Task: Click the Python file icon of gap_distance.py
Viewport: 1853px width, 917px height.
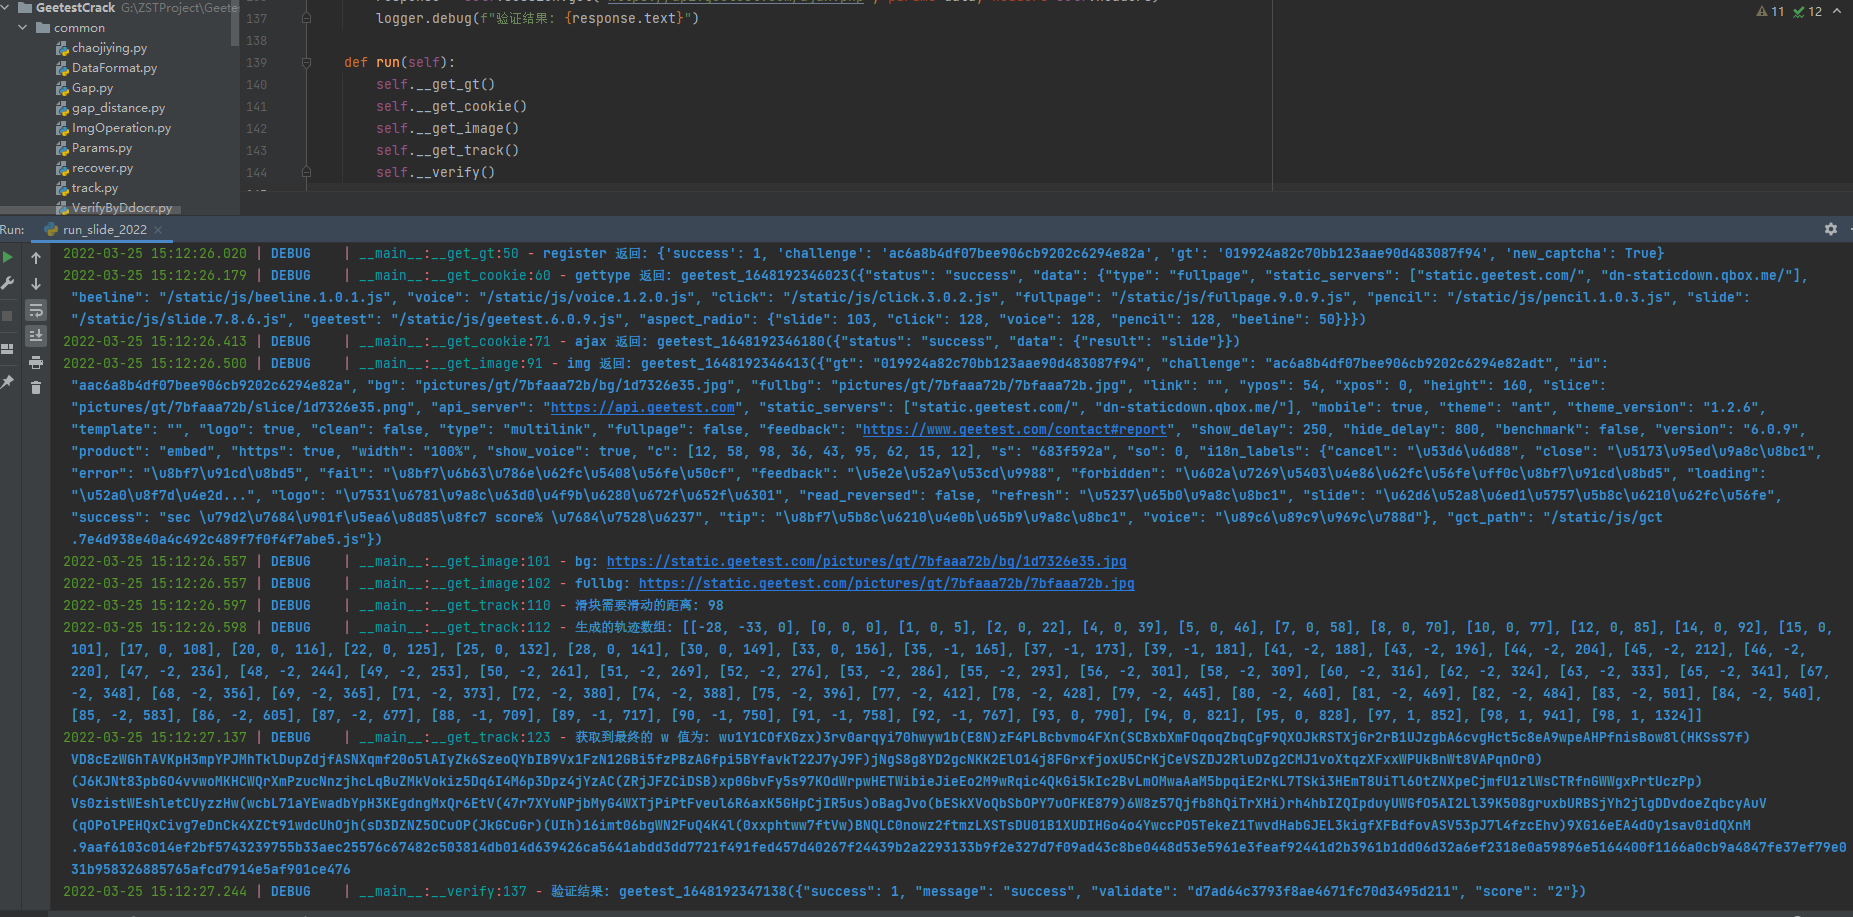Action: point(62,108)
